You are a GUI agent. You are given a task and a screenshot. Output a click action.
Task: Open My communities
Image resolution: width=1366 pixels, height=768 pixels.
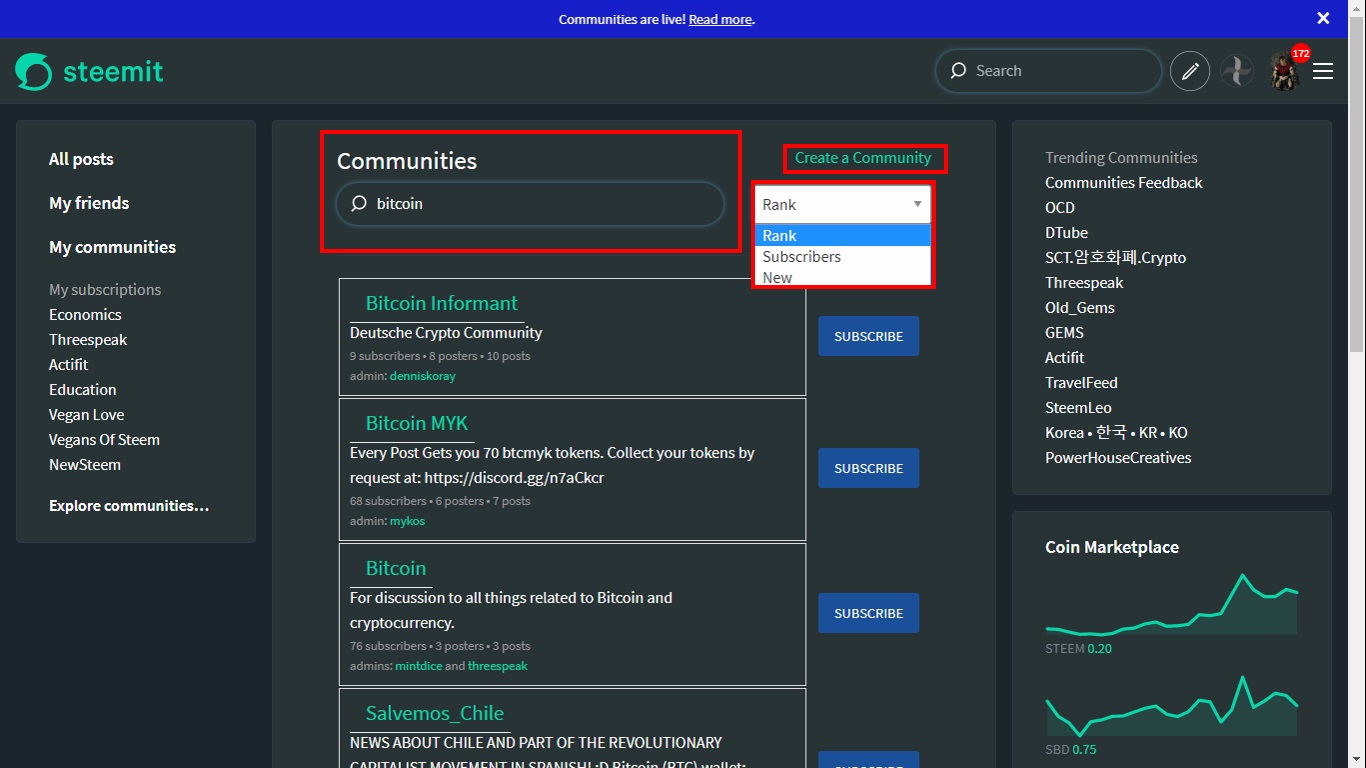[x=112, y=247]
